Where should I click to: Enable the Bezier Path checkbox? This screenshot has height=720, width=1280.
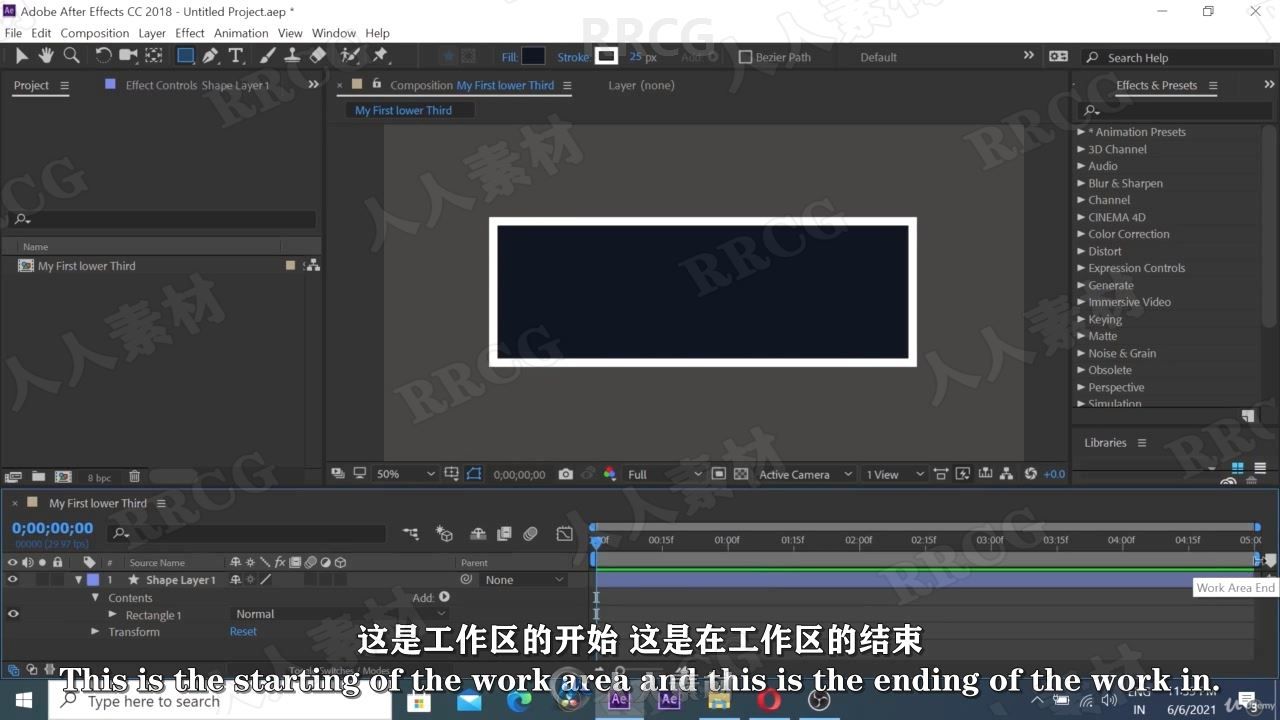click(745, 57)
